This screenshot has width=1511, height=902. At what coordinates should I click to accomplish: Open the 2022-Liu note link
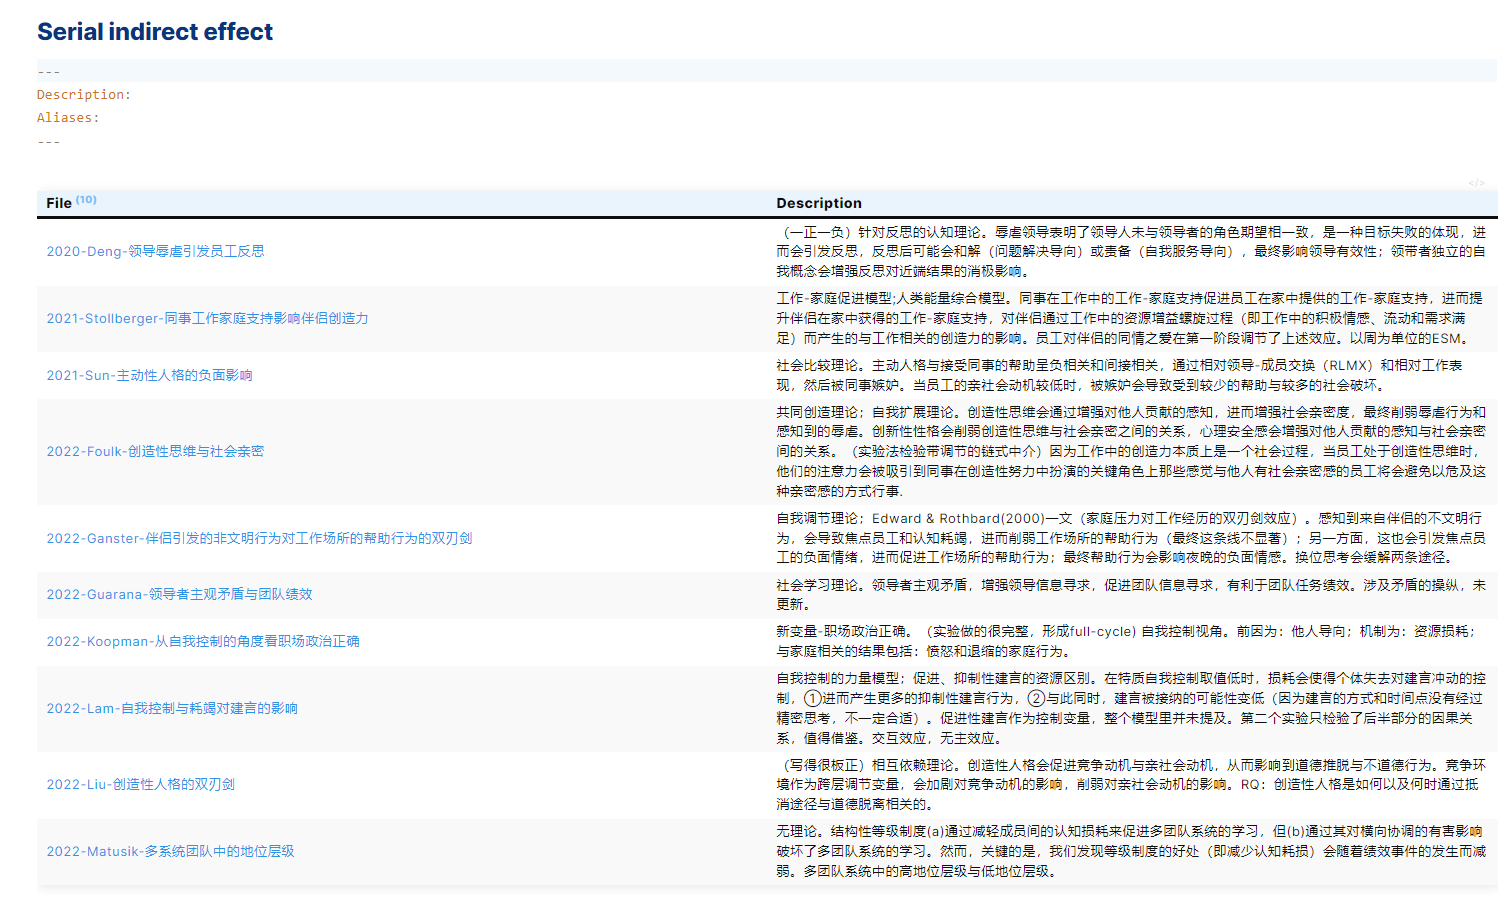tap(140, 784)
